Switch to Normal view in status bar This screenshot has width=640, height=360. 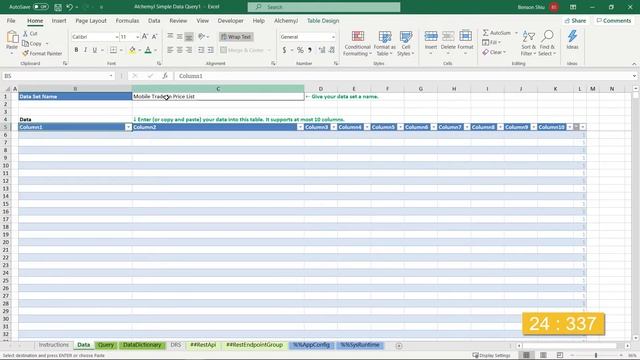coord(526,355)
